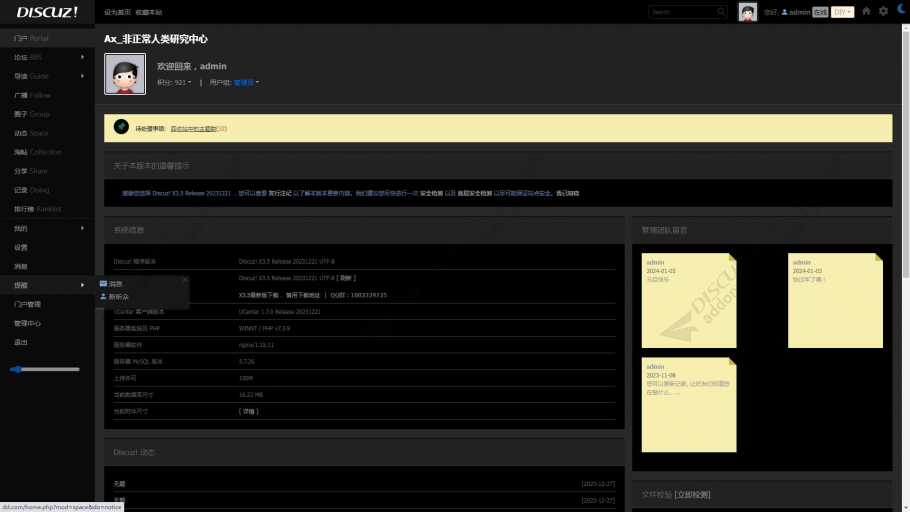Click the 发行注记 link

point(279,193)
